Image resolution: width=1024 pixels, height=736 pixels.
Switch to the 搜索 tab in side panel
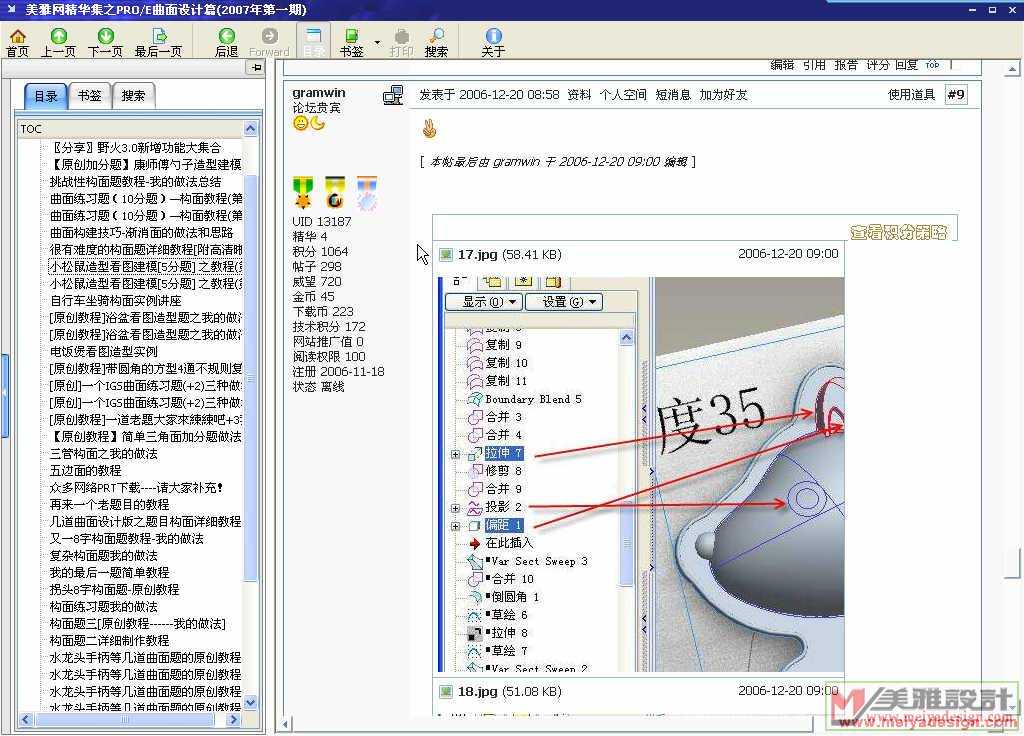[133, 96]
